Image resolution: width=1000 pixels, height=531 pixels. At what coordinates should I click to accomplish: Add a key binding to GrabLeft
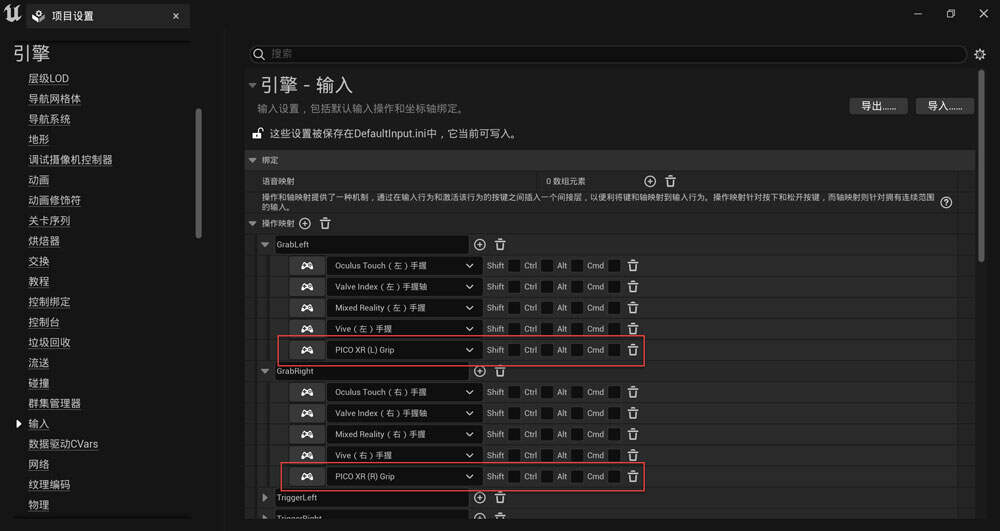pyautogui.click(x=480, y=245)
